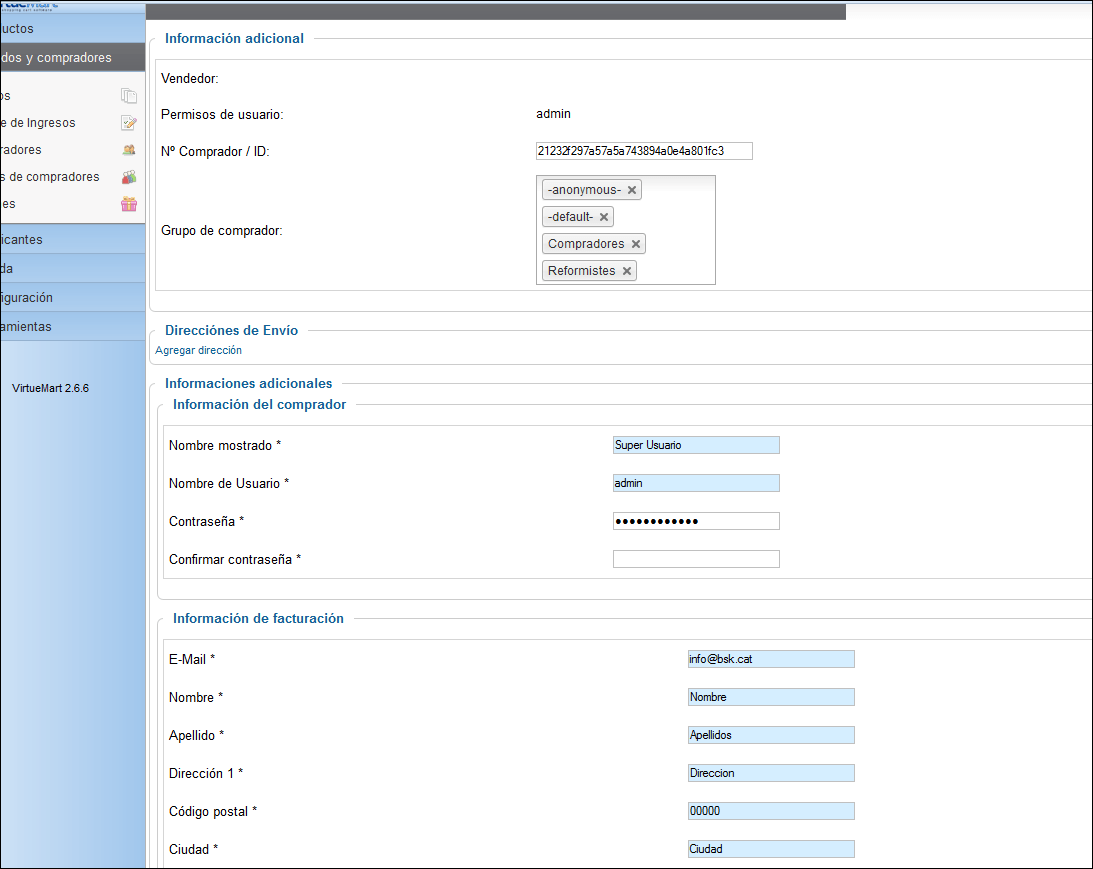Click the Dirección 1 field
Image resolution: width=1093 pixels, height=869 pixels.
point(771,773)
